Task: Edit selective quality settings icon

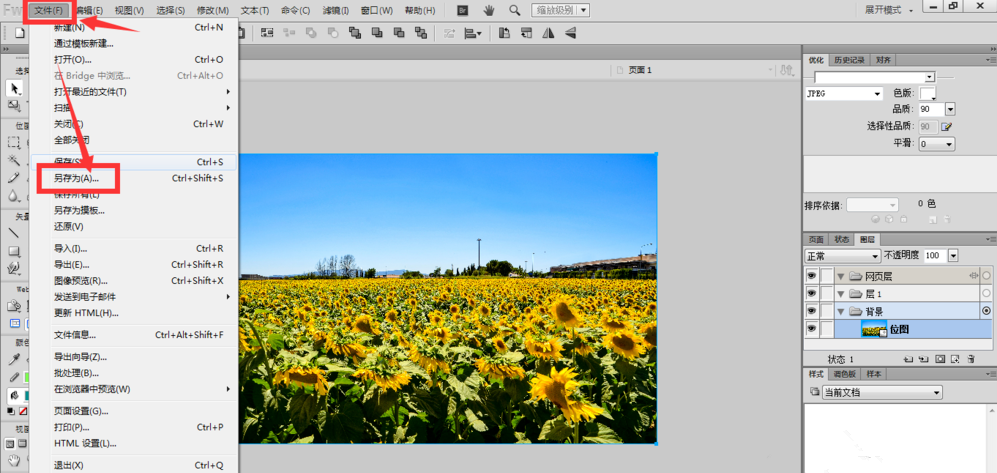Action: pos(946,127)
